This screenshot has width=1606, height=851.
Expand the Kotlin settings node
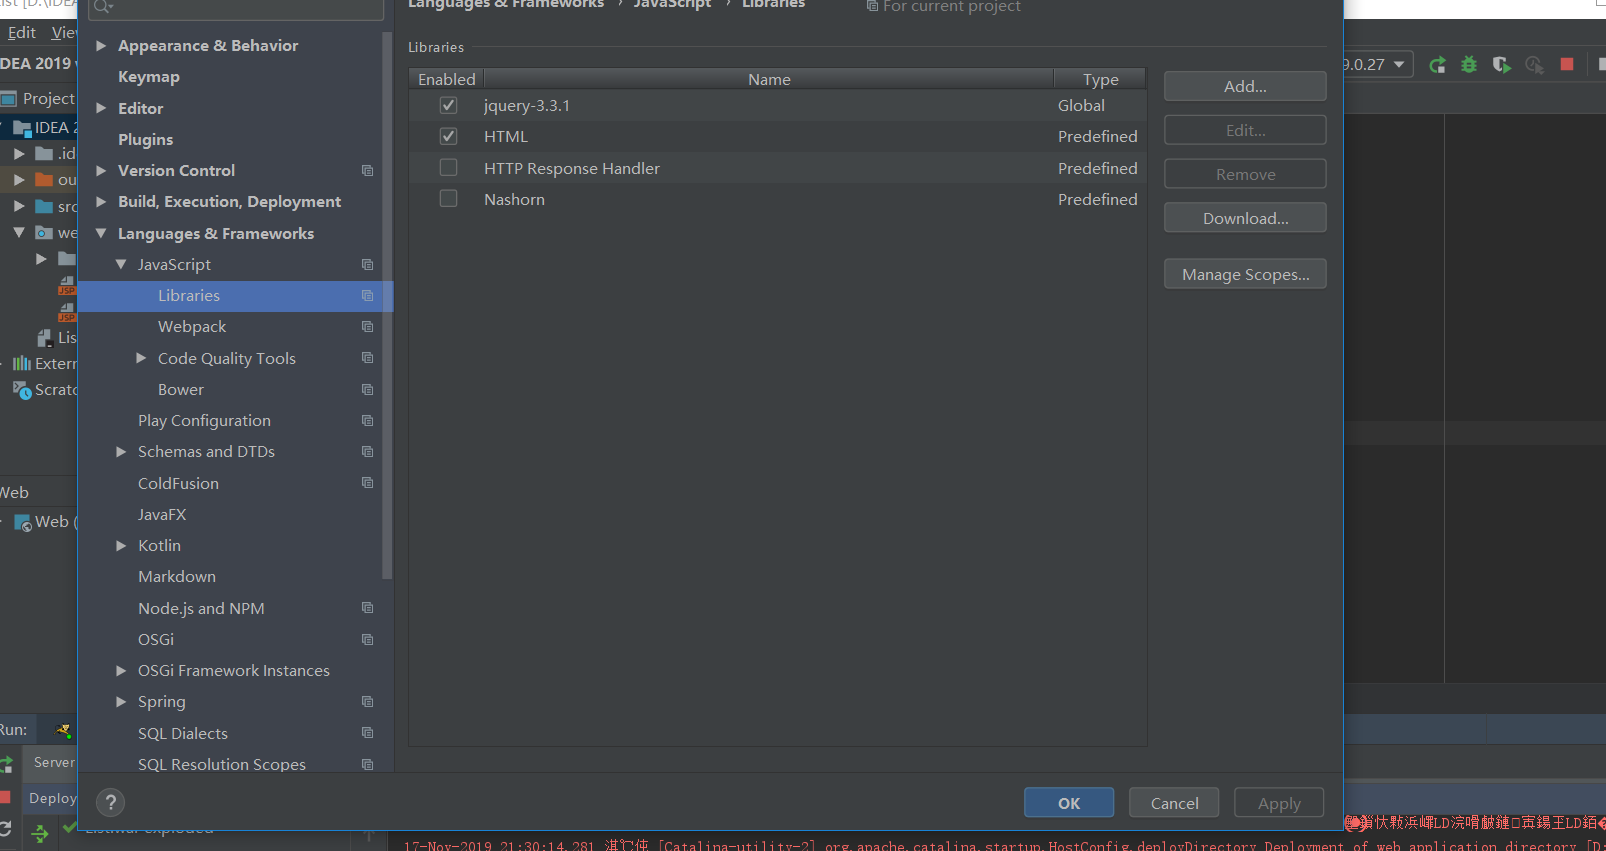tap(121, 546)
